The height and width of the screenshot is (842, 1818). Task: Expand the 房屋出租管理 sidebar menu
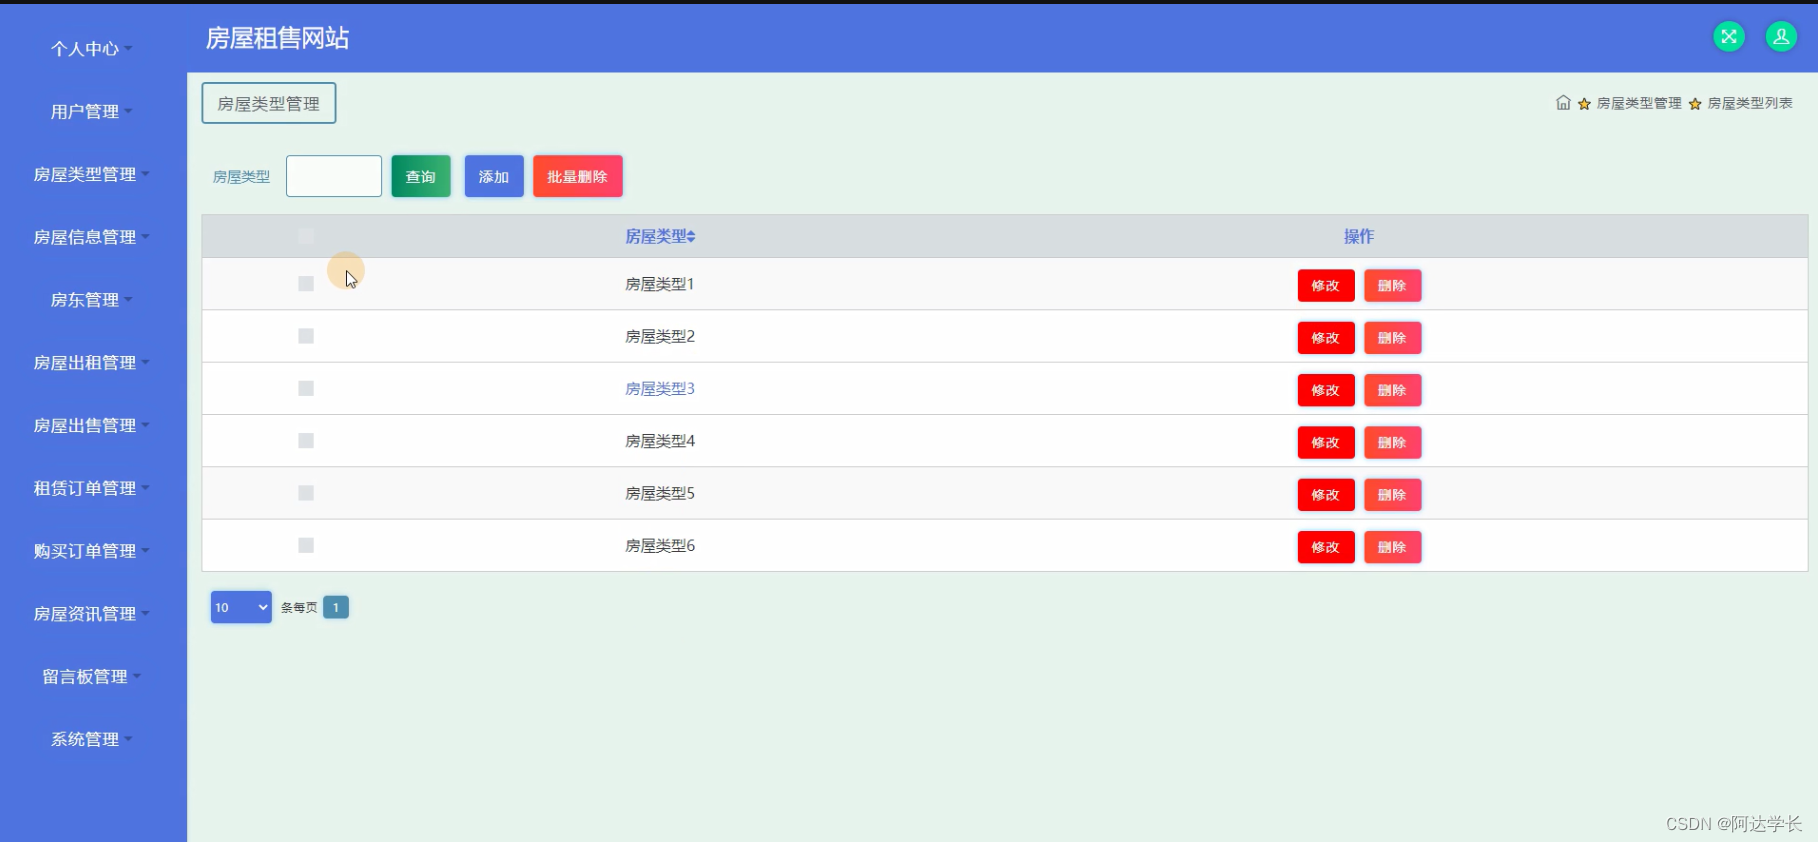coord(91,363)
